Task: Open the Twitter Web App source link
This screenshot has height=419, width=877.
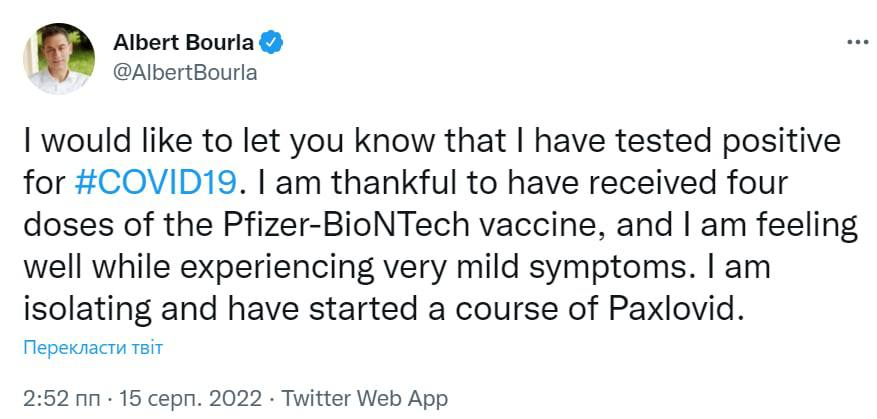Action: point(365,397)
